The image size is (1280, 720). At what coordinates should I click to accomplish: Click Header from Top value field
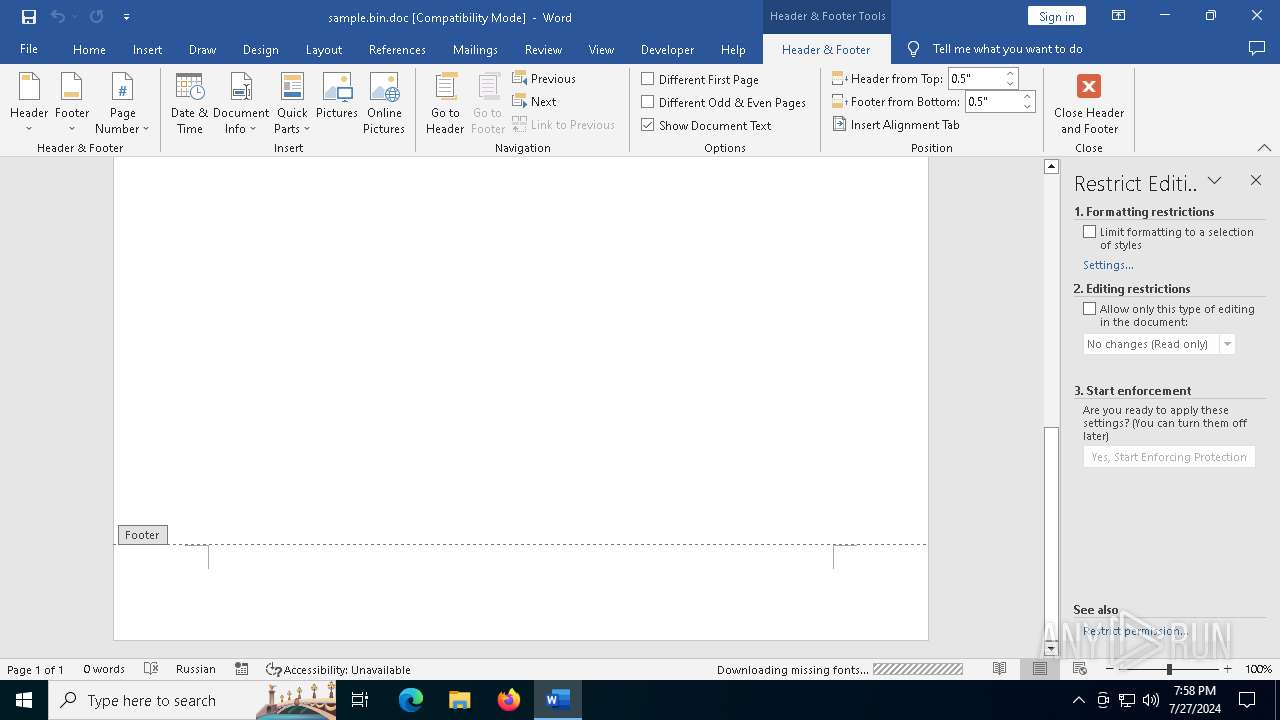pos(975,78)
